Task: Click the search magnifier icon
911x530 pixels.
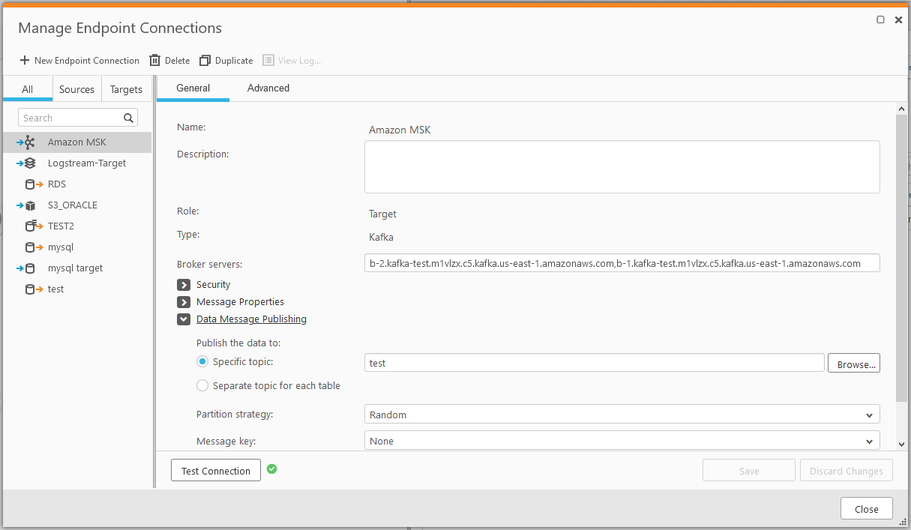Action: click(x=128, y=118)
